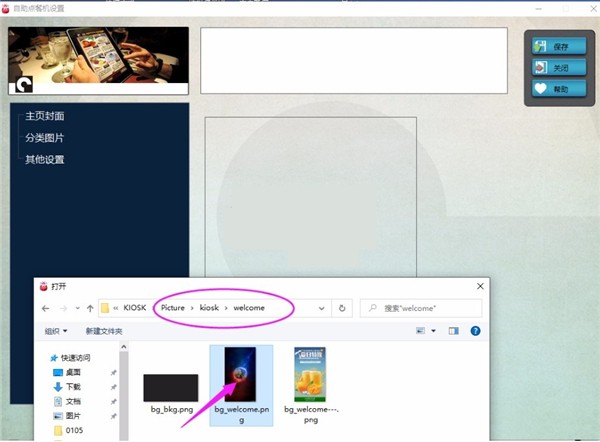Open the dialog help icon
This screenshot has height=442, width=600.
[x=475, y=331]
